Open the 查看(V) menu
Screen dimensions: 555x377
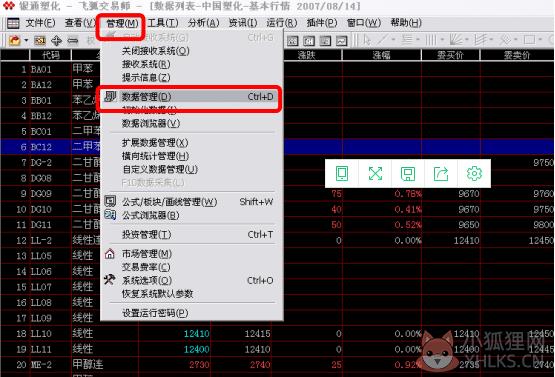tap(80, 23)
